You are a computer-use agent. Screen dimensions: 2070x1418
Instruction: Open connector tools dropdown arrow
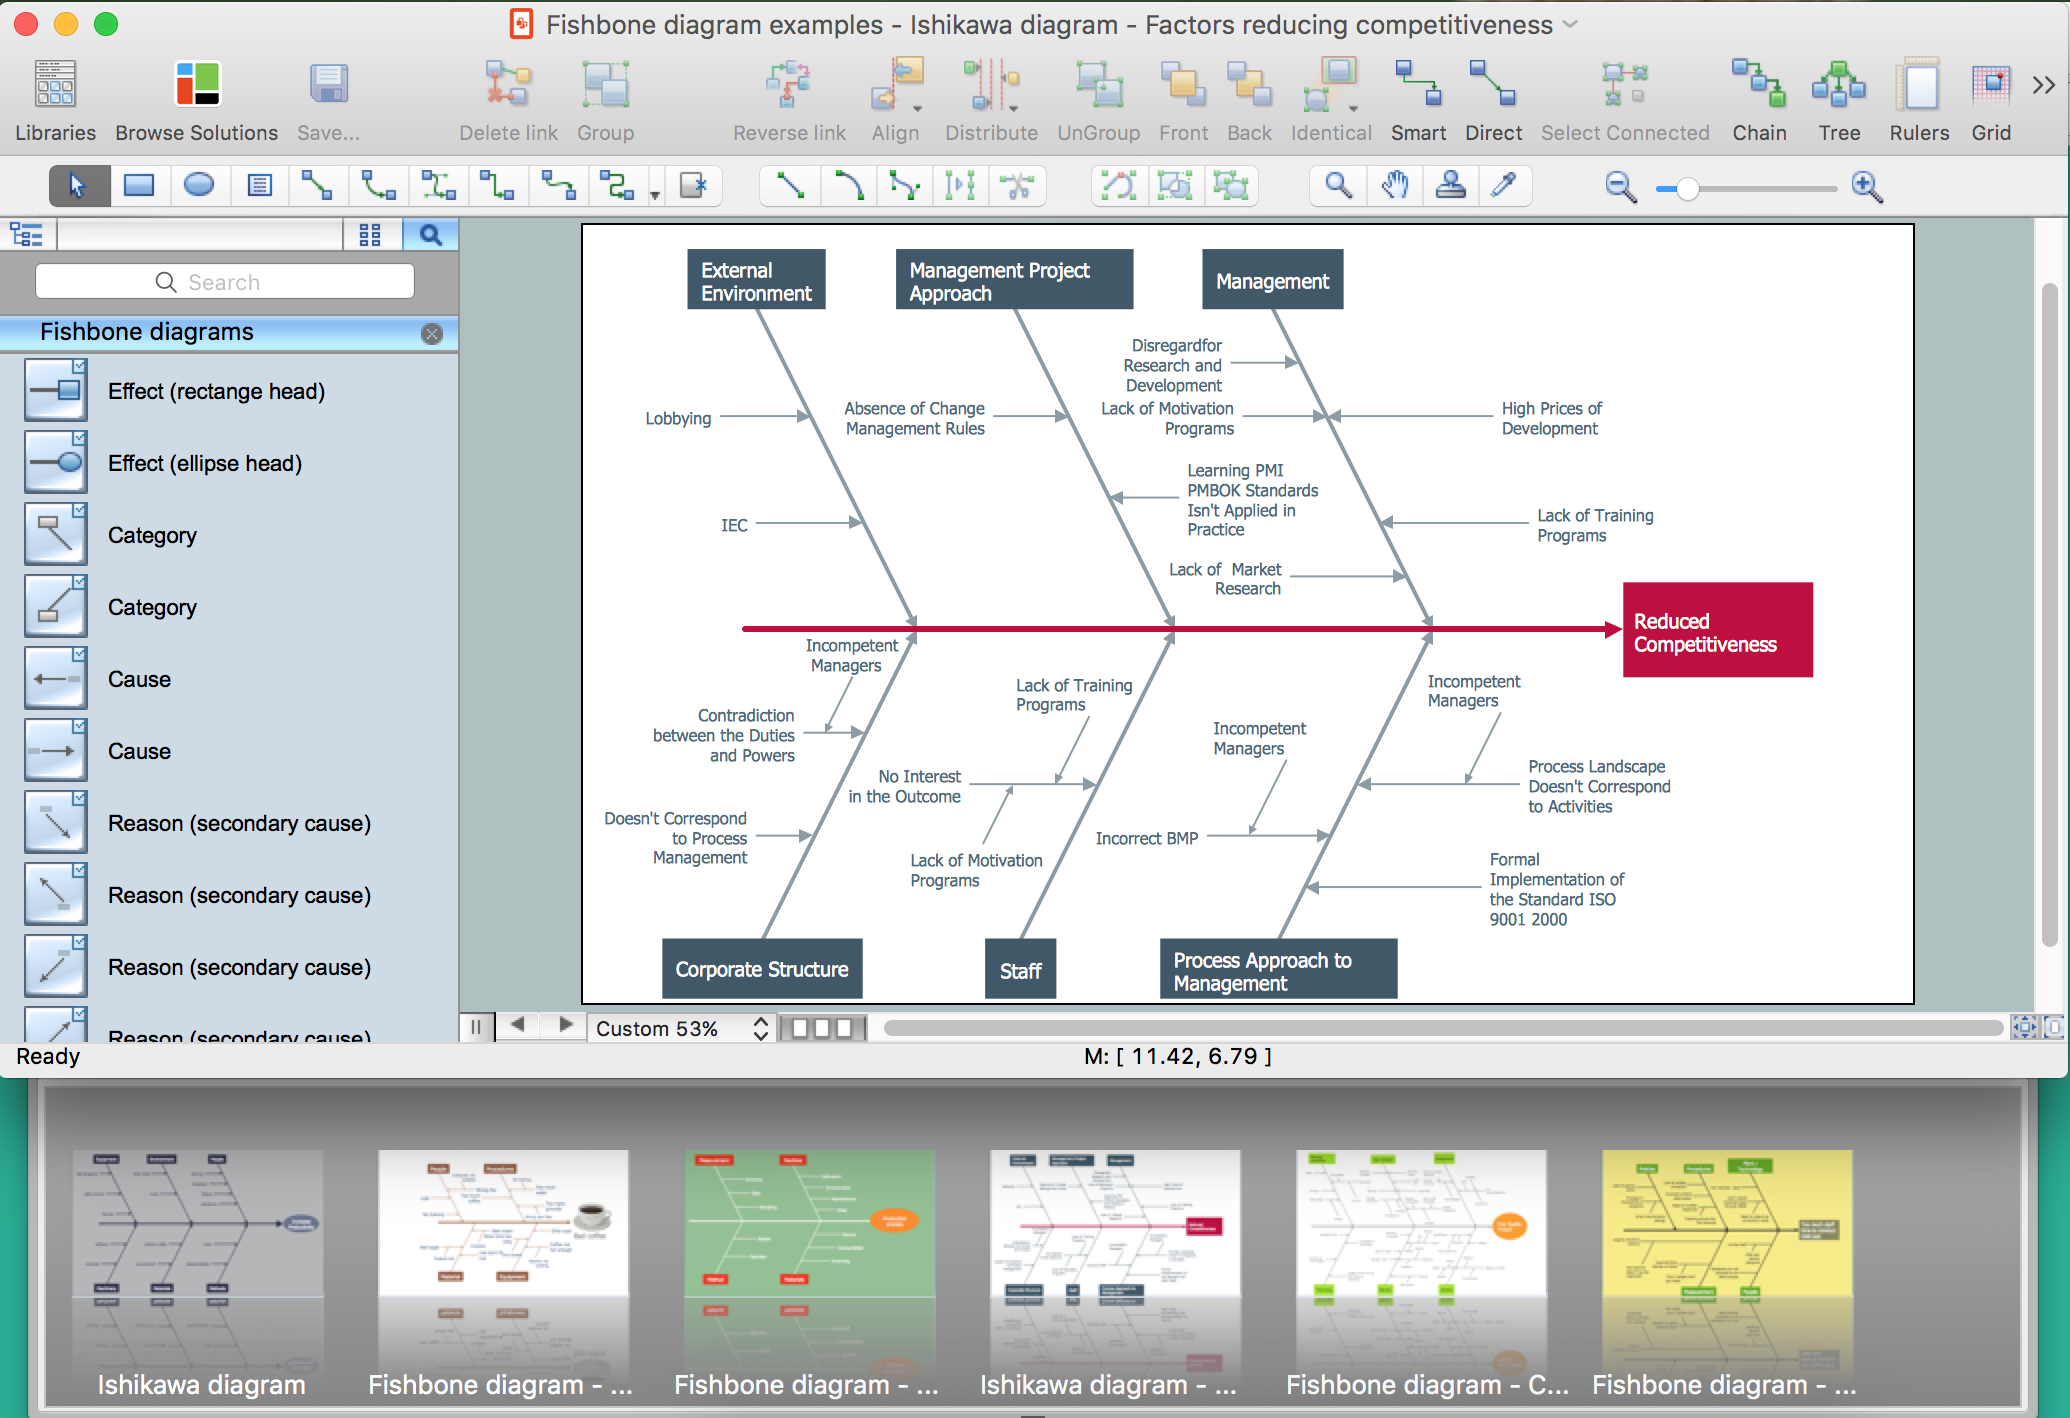tap(655, 195)
